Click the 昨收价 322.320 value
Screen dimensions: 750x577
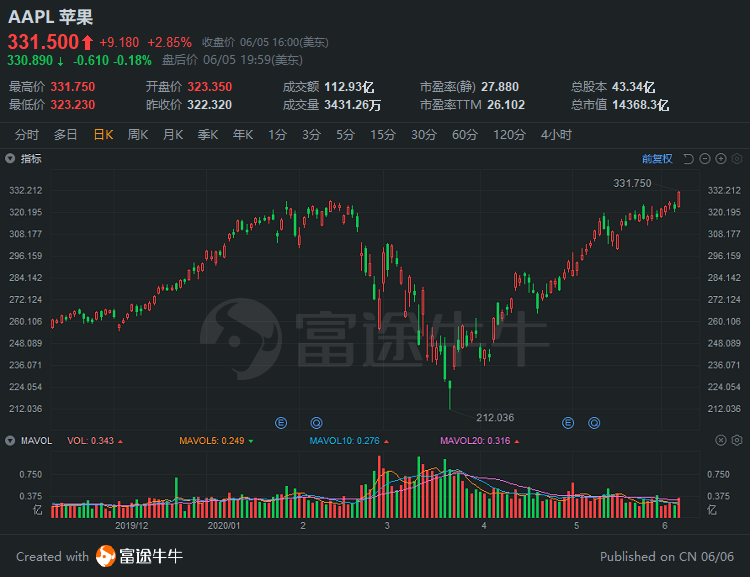pos(210,105)
